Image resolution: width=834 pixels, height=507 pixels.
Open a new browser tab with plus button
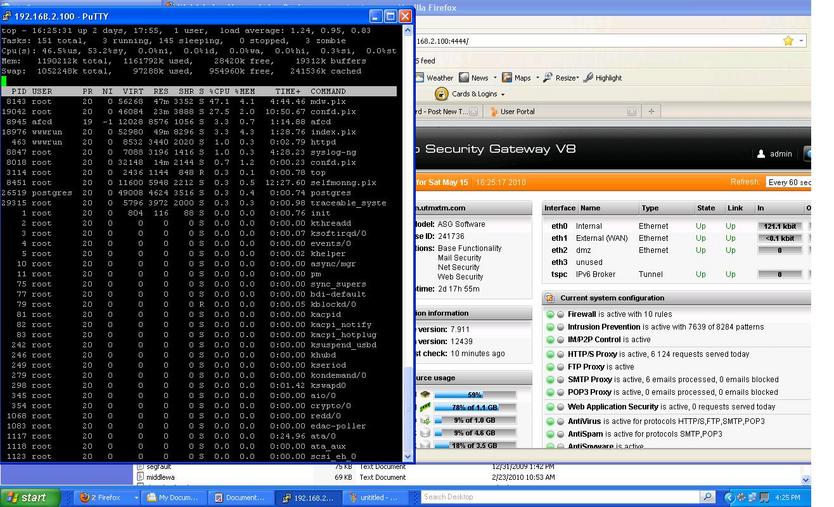click(x=651, y=111)
